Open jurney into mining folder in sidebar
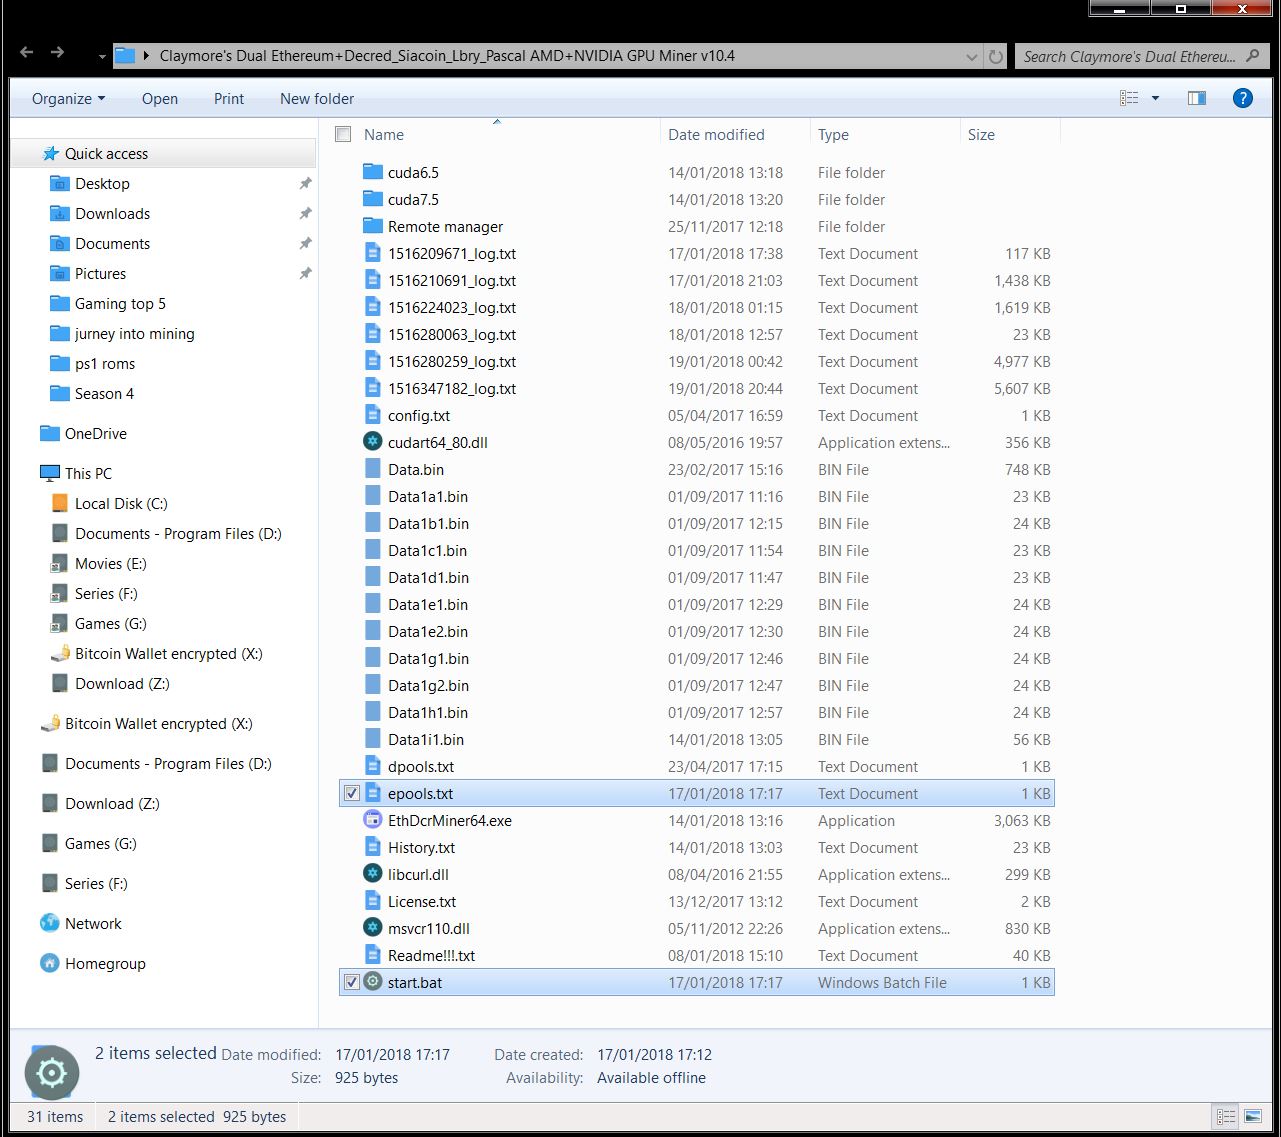 (134, 333)
